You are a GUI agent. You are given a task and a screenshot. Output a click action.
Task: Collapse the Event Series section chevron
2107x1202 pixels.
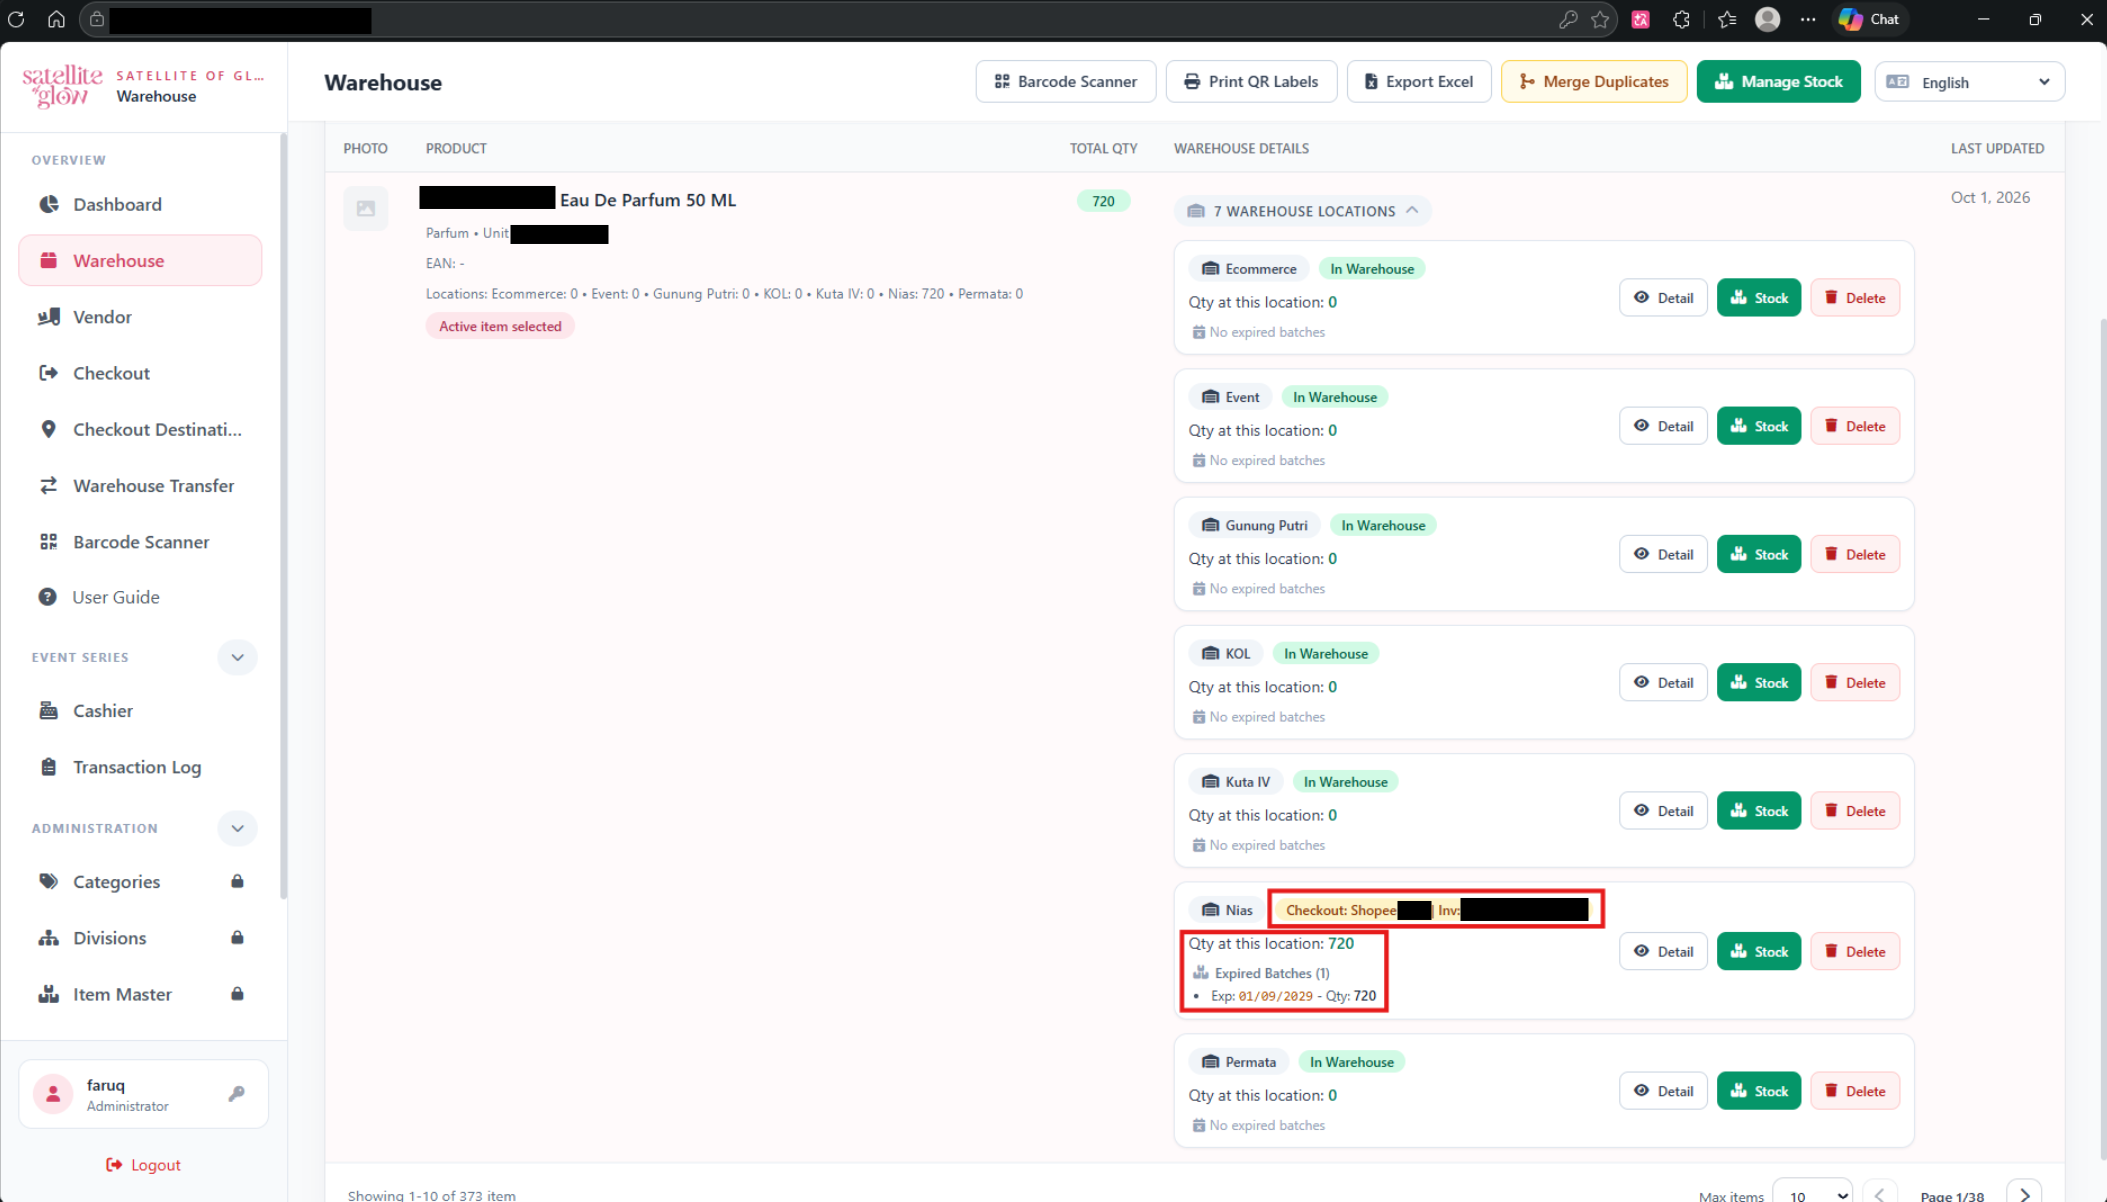coord(237,657)
